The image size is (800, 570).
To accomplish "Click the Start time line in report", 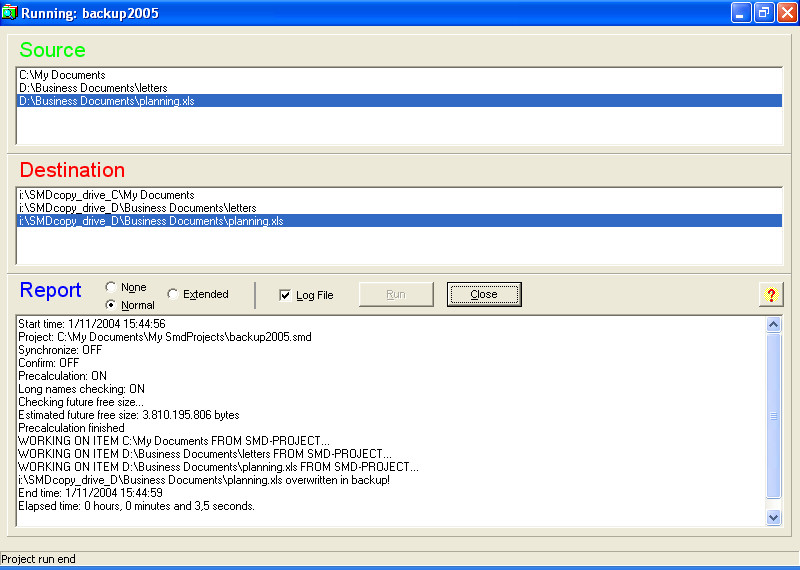I will click(92, 324).
